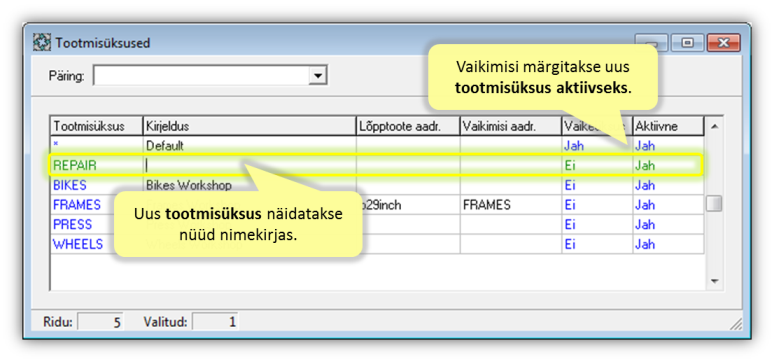Click FRAMES in the Vaikimisi aadr. column
774x362 pixels.
511,205
